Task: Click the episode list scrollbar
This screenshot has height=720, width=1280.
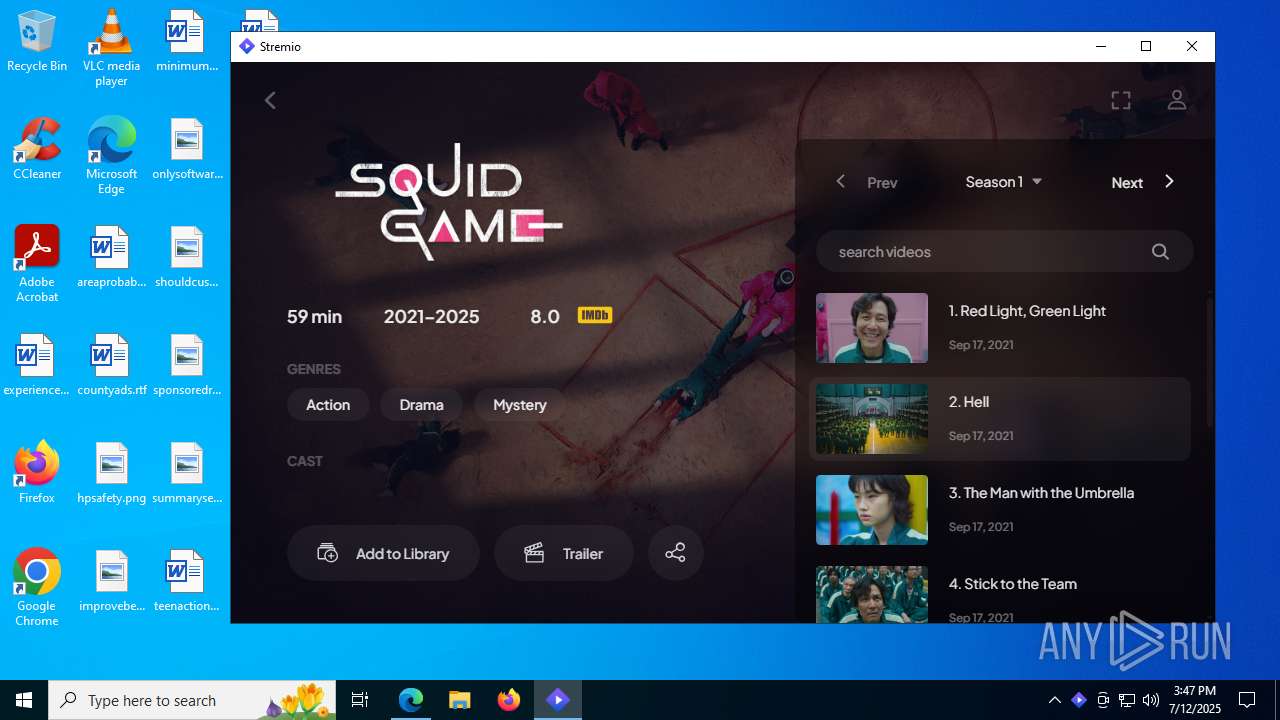Action: tap(1210, 360)
